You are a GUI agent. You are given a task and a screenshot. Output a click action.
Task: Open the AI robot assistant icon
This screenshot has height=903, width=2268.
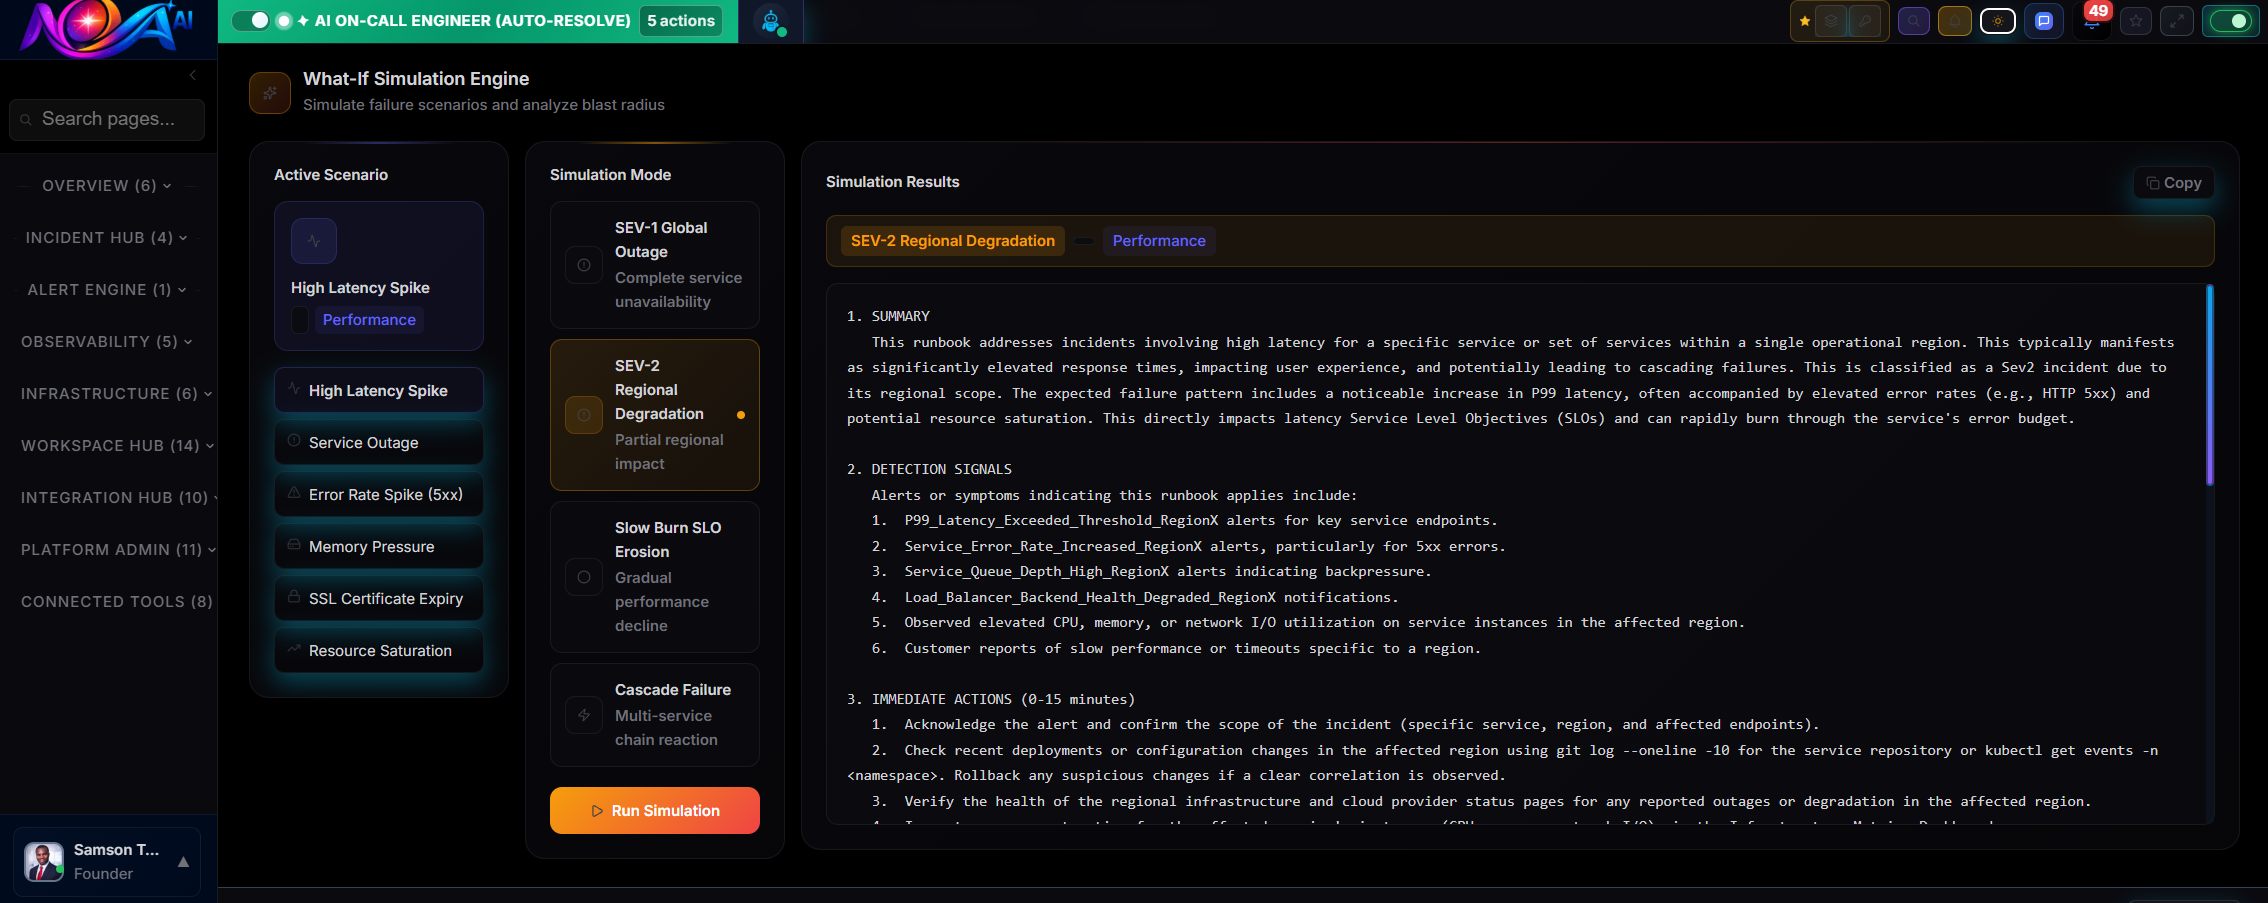pos(770,21)
